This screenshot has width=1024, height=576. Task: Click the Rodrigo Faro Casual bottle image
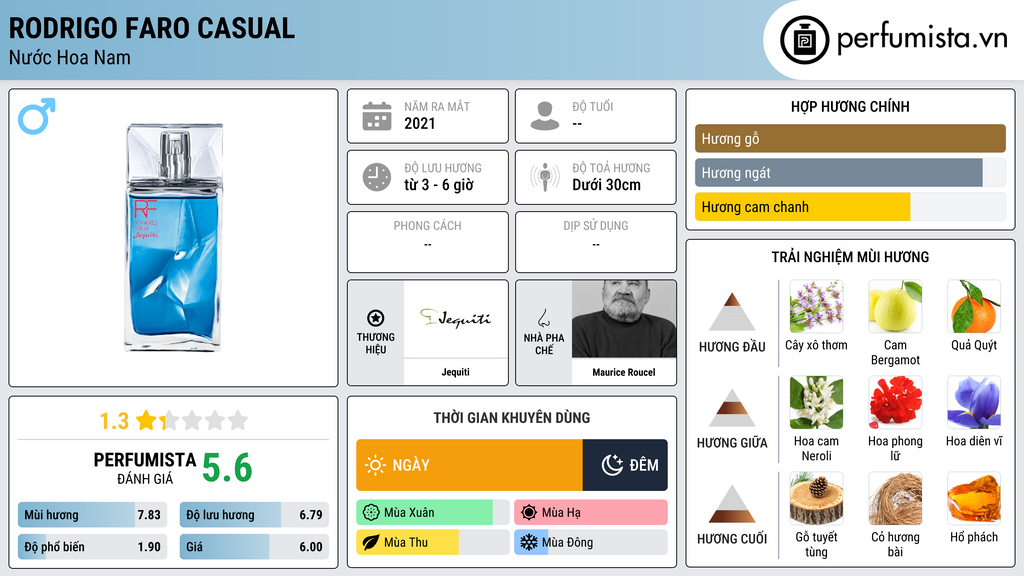coord(174,237)
